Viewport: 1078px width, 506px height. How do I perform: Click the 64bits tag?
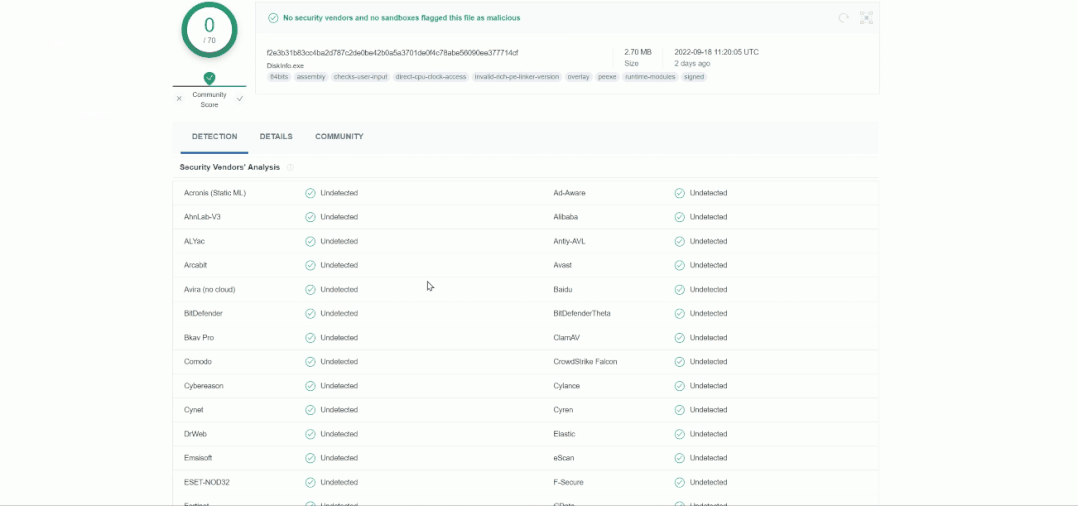(279, 77)
